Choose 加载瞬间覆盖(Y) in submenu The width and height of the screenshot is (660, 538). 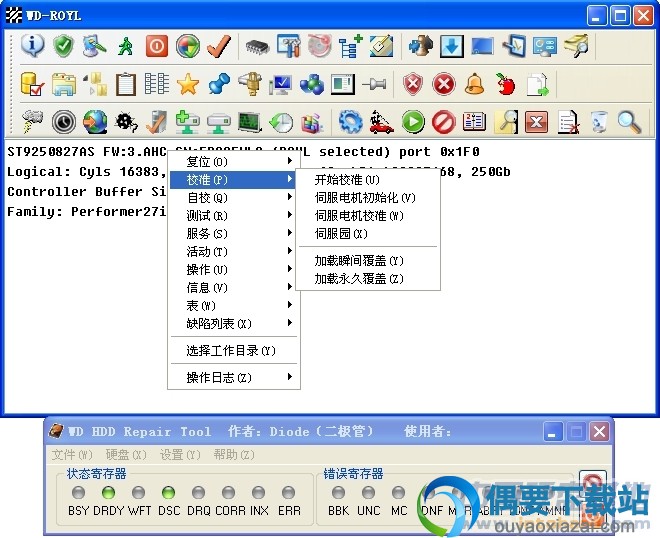point(368,261)
